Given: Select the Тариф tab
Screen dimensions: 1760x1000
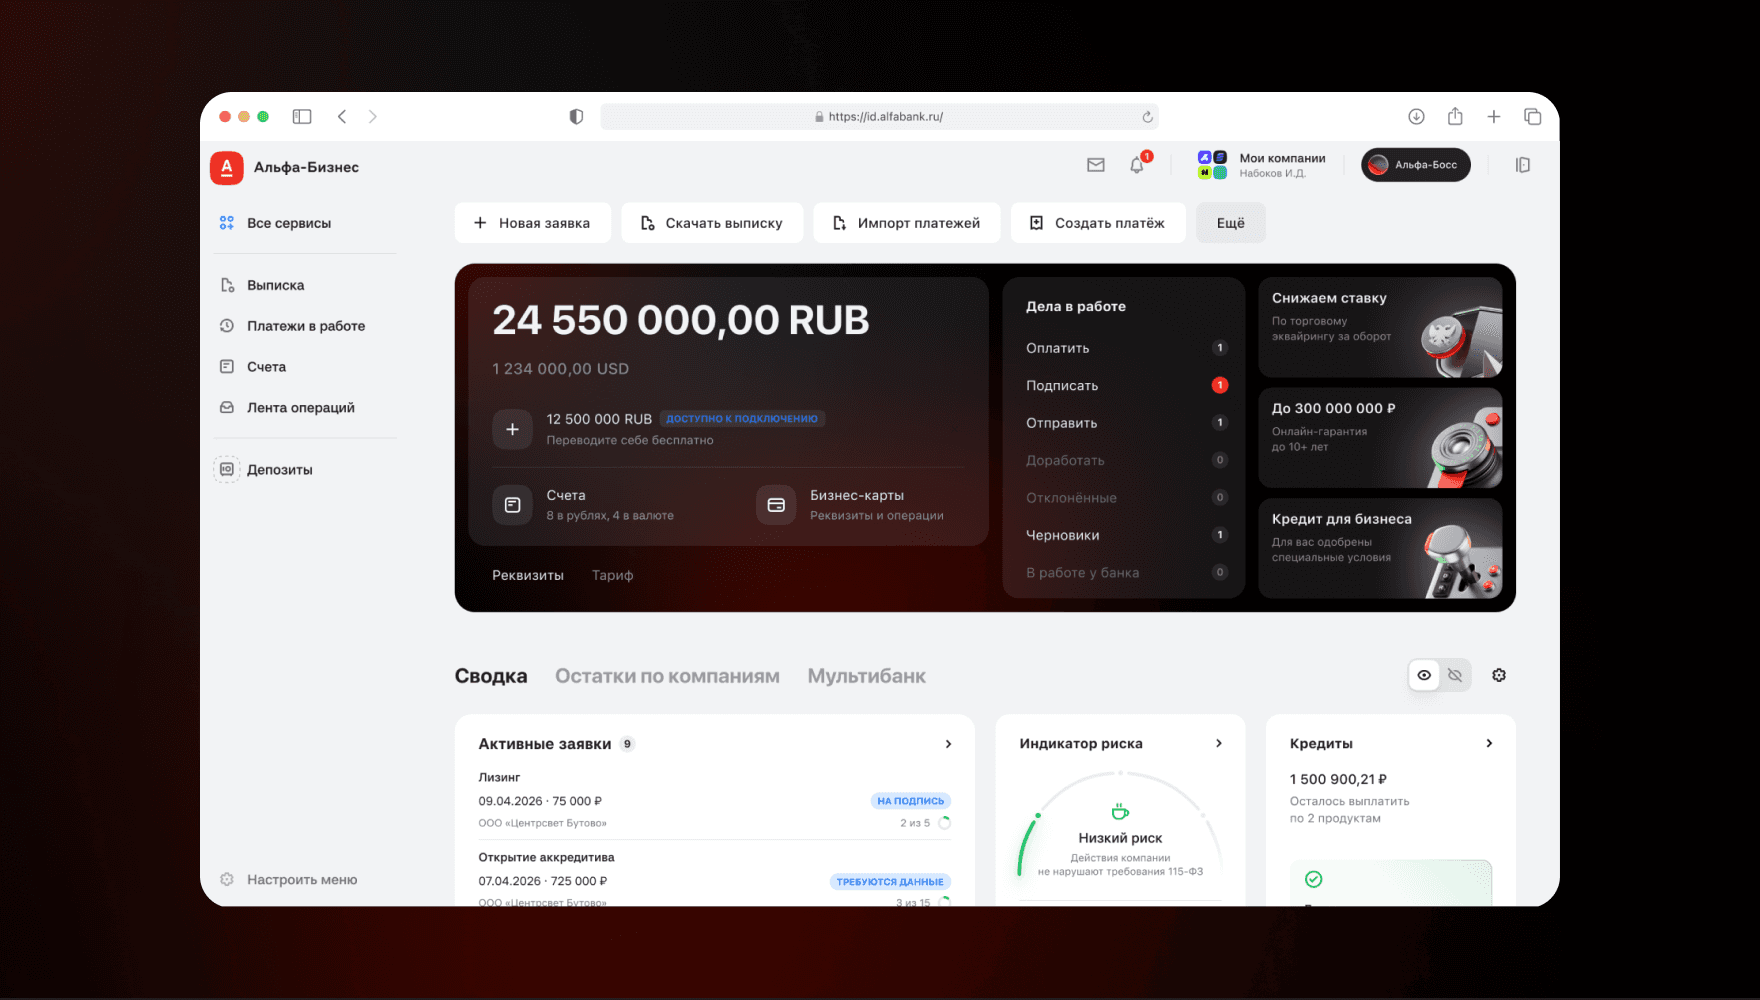Looking at the screenshot, I should coord(613,575).
